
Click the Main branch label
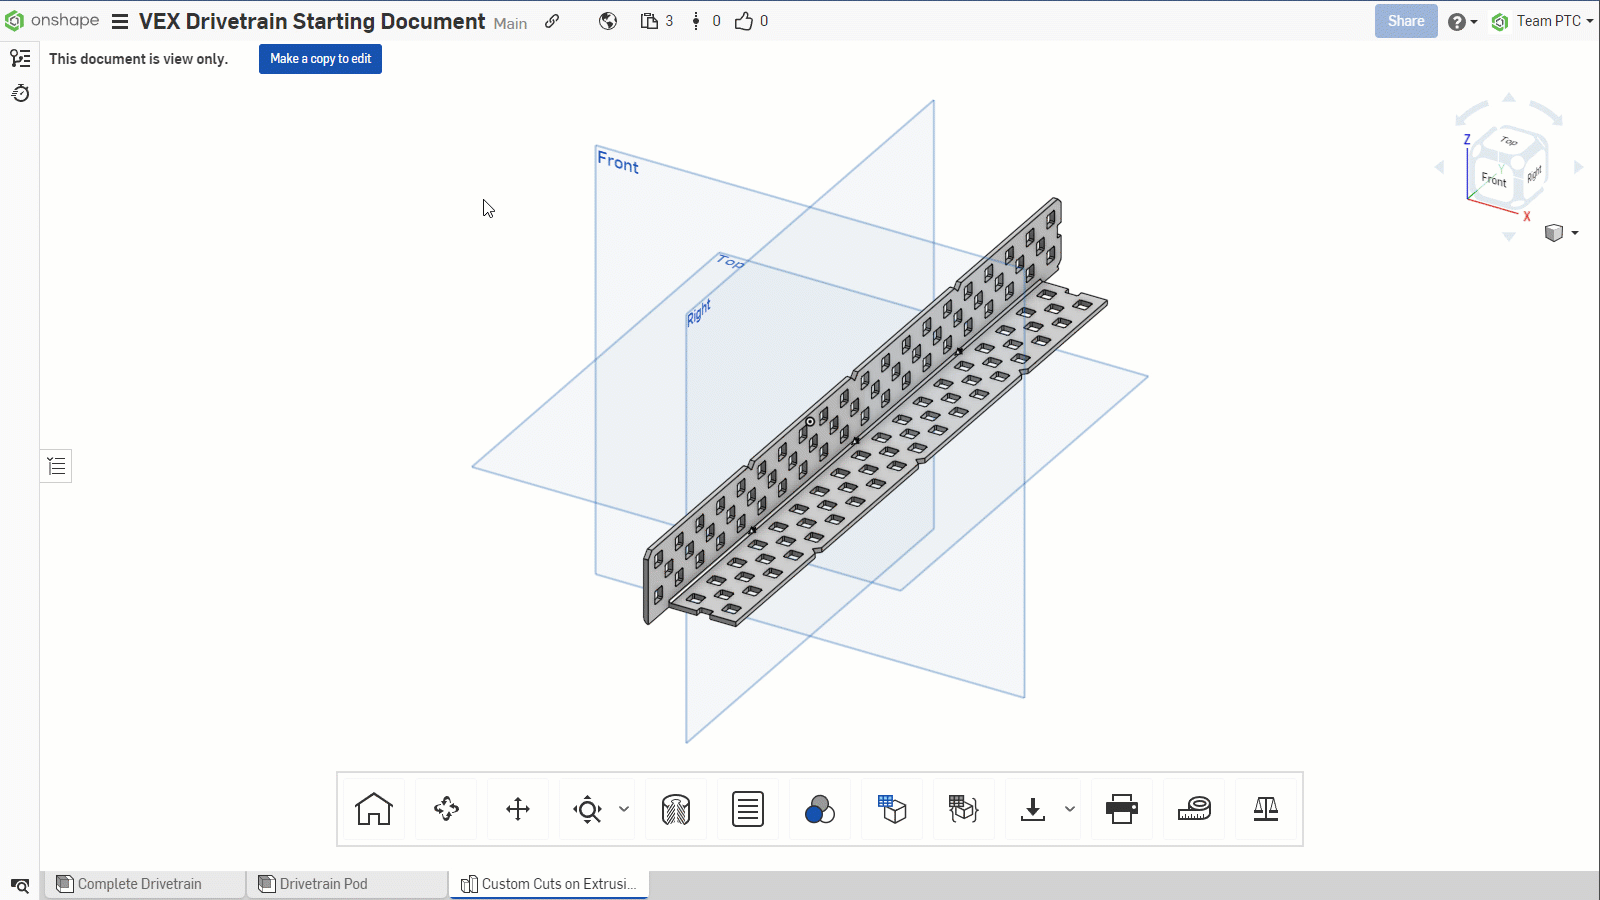click(510, 23)
